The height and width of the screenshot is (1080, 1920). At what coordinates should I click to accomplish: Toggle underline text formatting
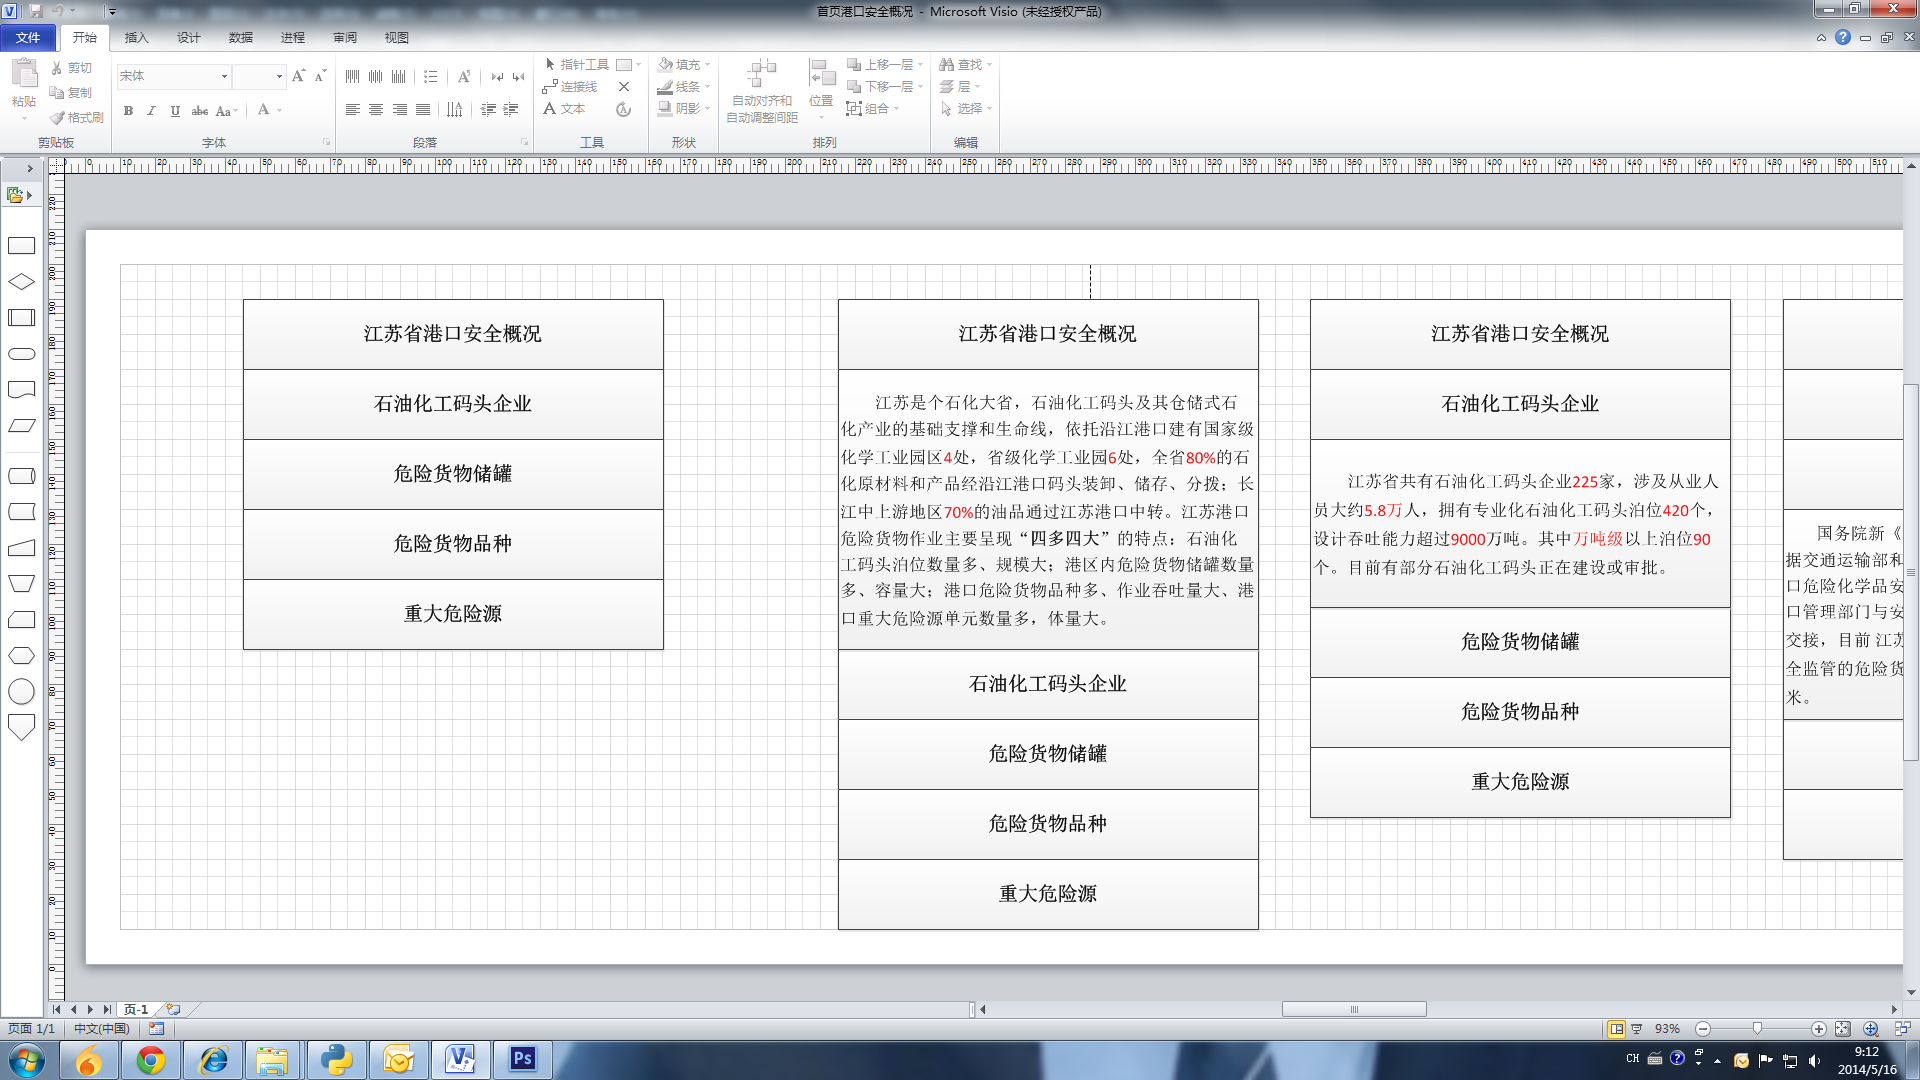point(175,111)
